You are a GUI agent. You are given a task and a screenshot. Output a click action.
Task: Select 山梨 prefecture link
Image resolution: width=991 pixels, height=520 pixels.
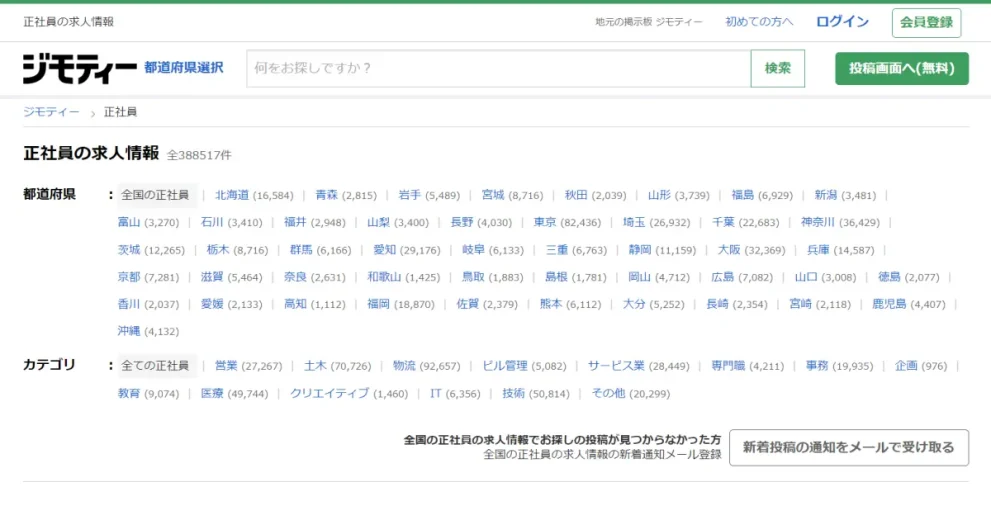pos(379,222)
